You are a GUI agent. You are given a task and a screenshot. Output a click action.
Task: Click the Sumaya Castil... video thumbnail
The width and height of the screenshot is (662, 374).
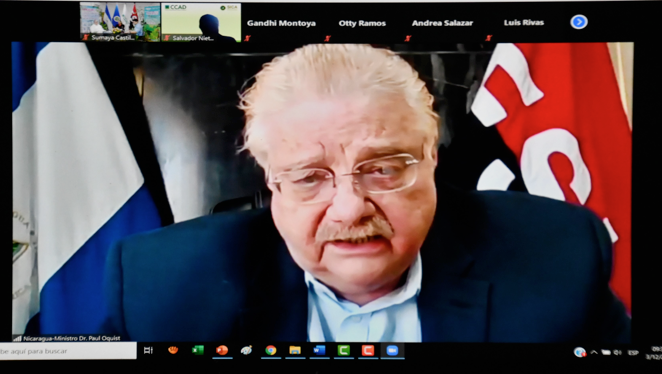tap(120, 22)
